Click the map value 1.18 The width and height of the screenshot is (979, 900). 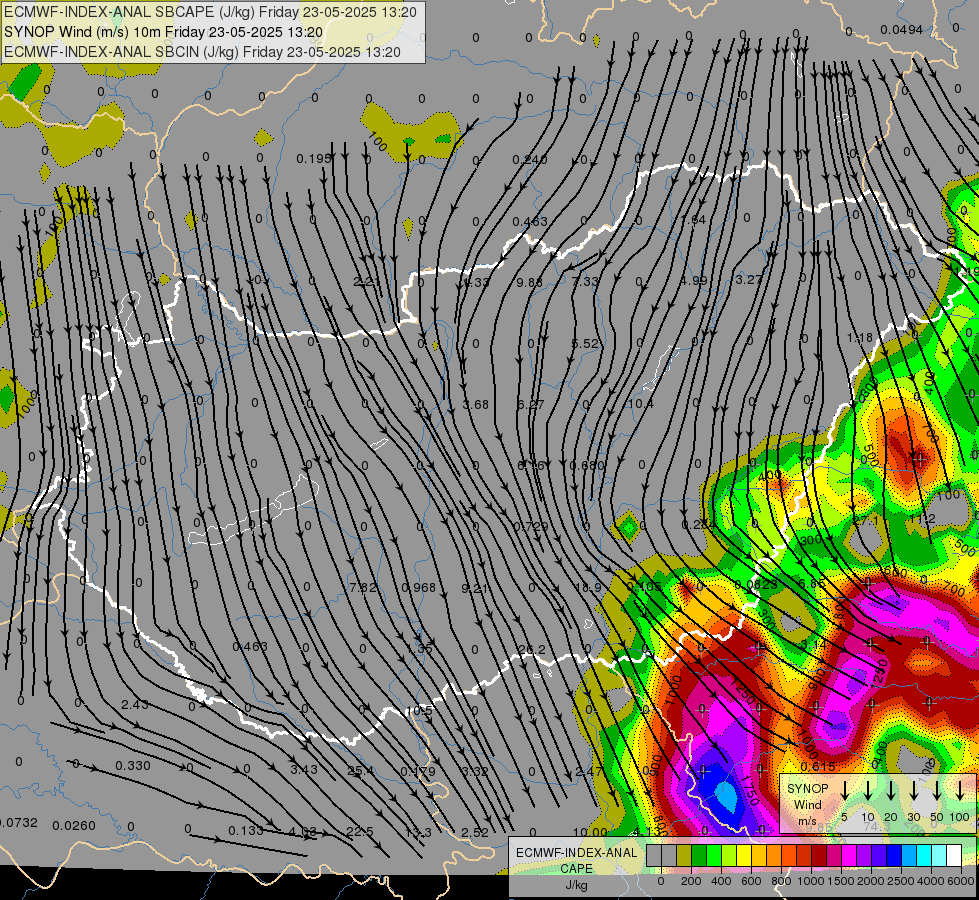coord(860,338)
